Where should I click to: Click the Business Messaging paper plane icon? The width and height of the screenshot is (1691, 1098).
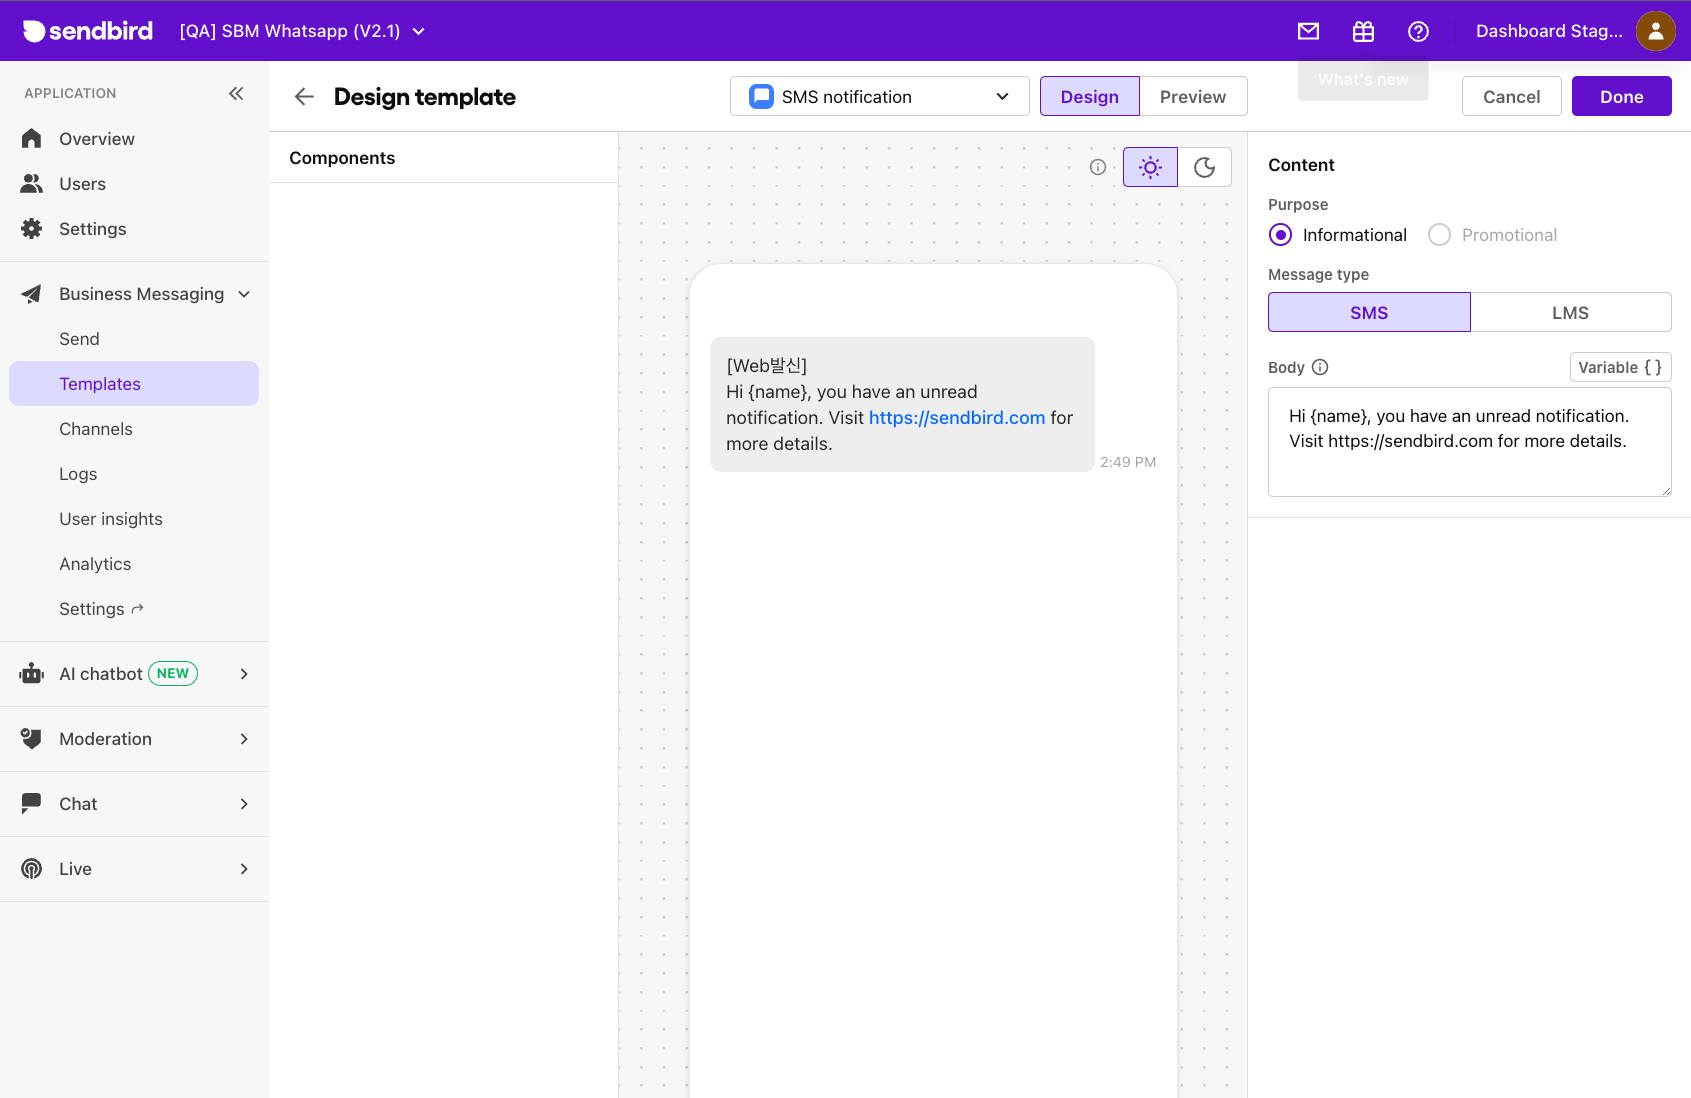pyautogui.click(x=32, y=293)
